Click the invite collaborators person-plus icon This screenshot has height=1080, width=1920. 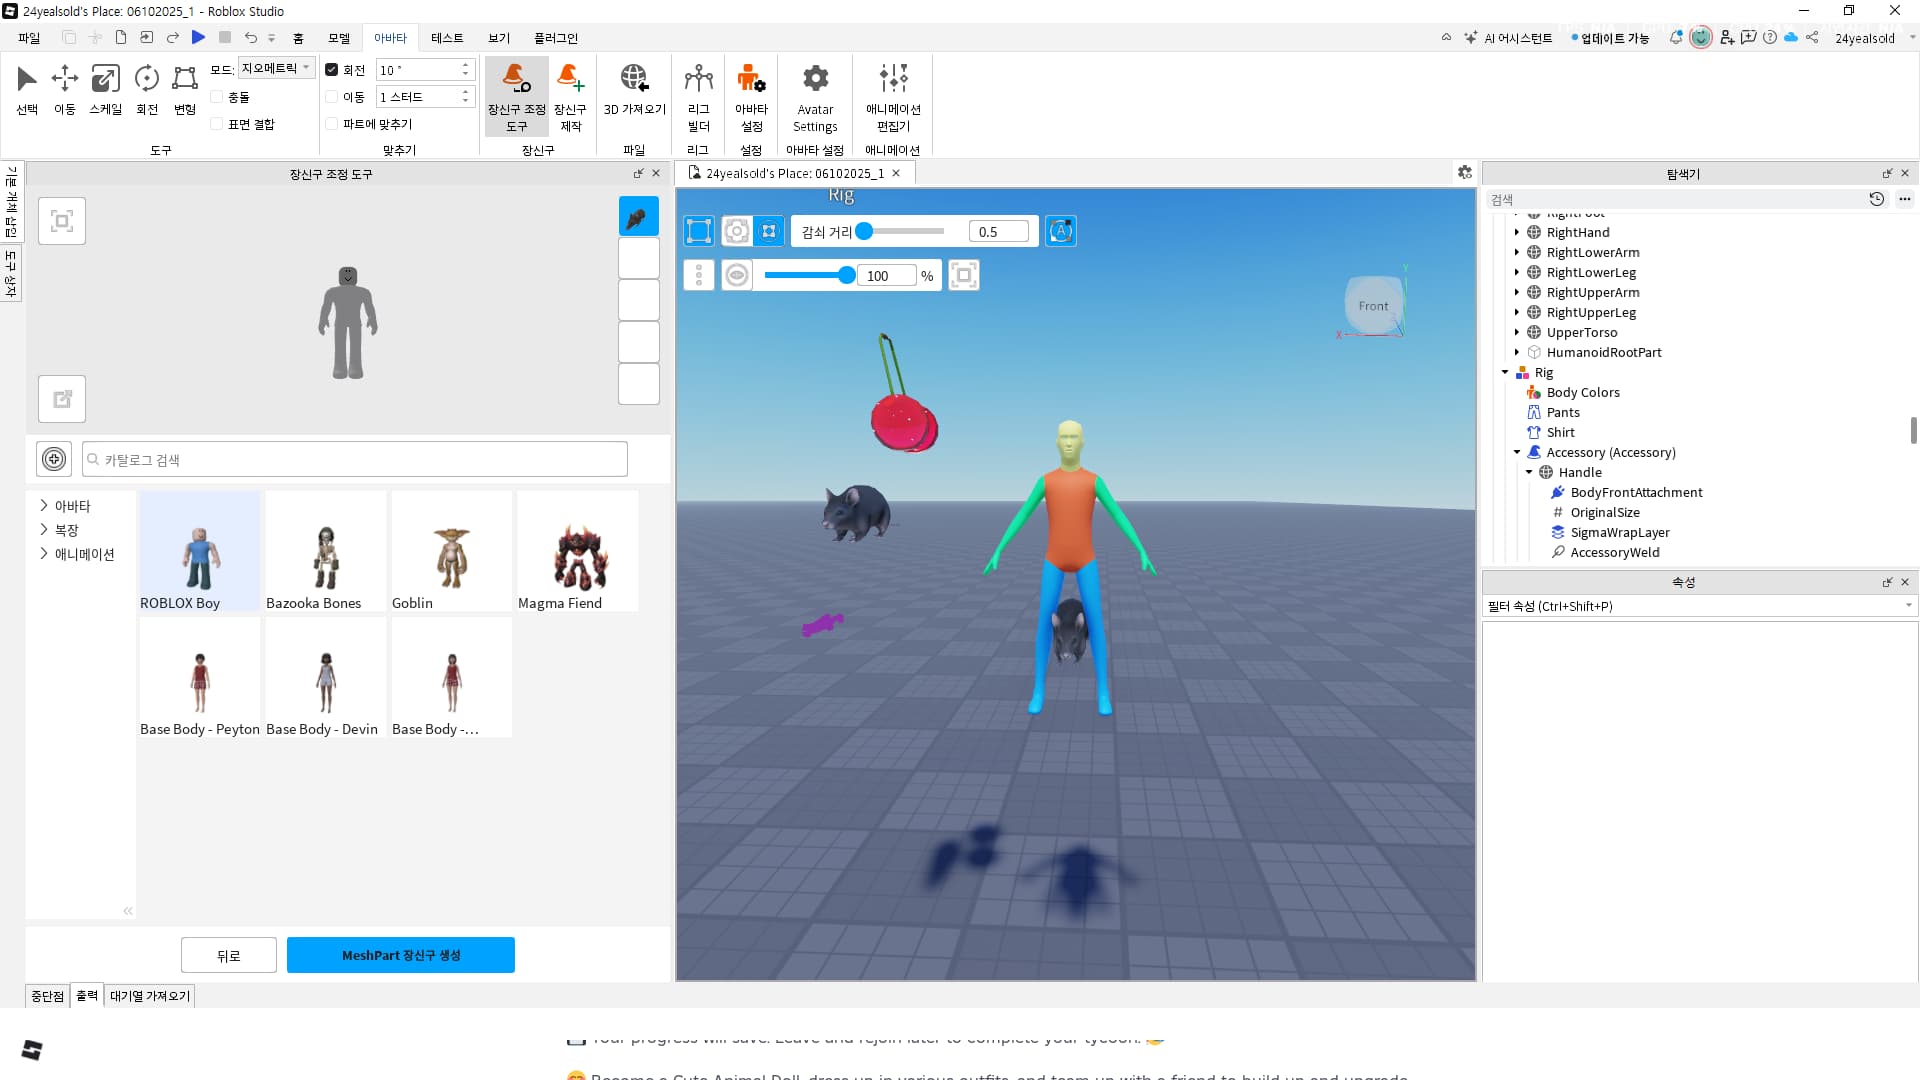click(1727, 37)
